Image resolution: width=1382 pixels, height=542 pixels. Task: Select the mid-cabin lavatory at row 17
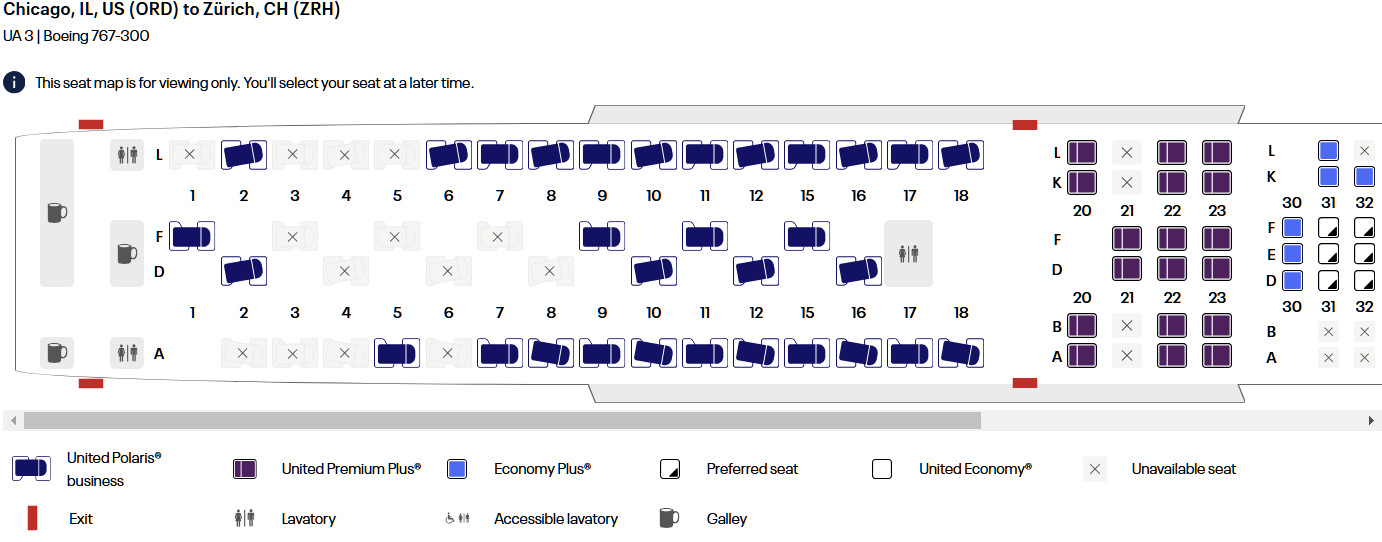click(x=908, y=254)
